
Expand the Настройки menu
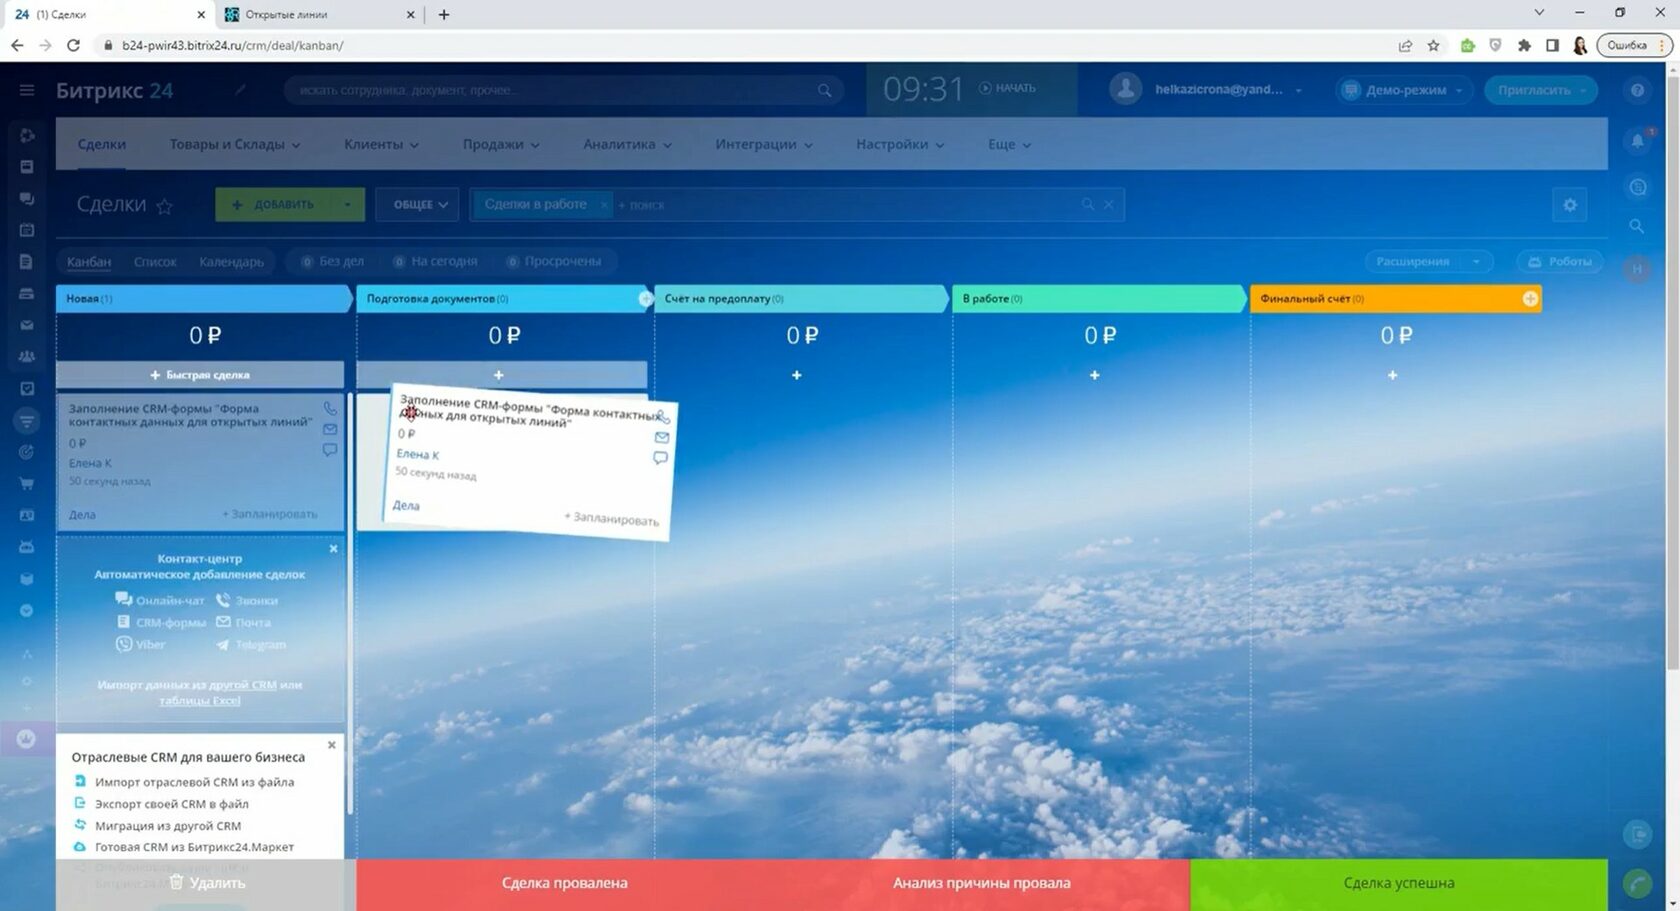tap(900, 144)
